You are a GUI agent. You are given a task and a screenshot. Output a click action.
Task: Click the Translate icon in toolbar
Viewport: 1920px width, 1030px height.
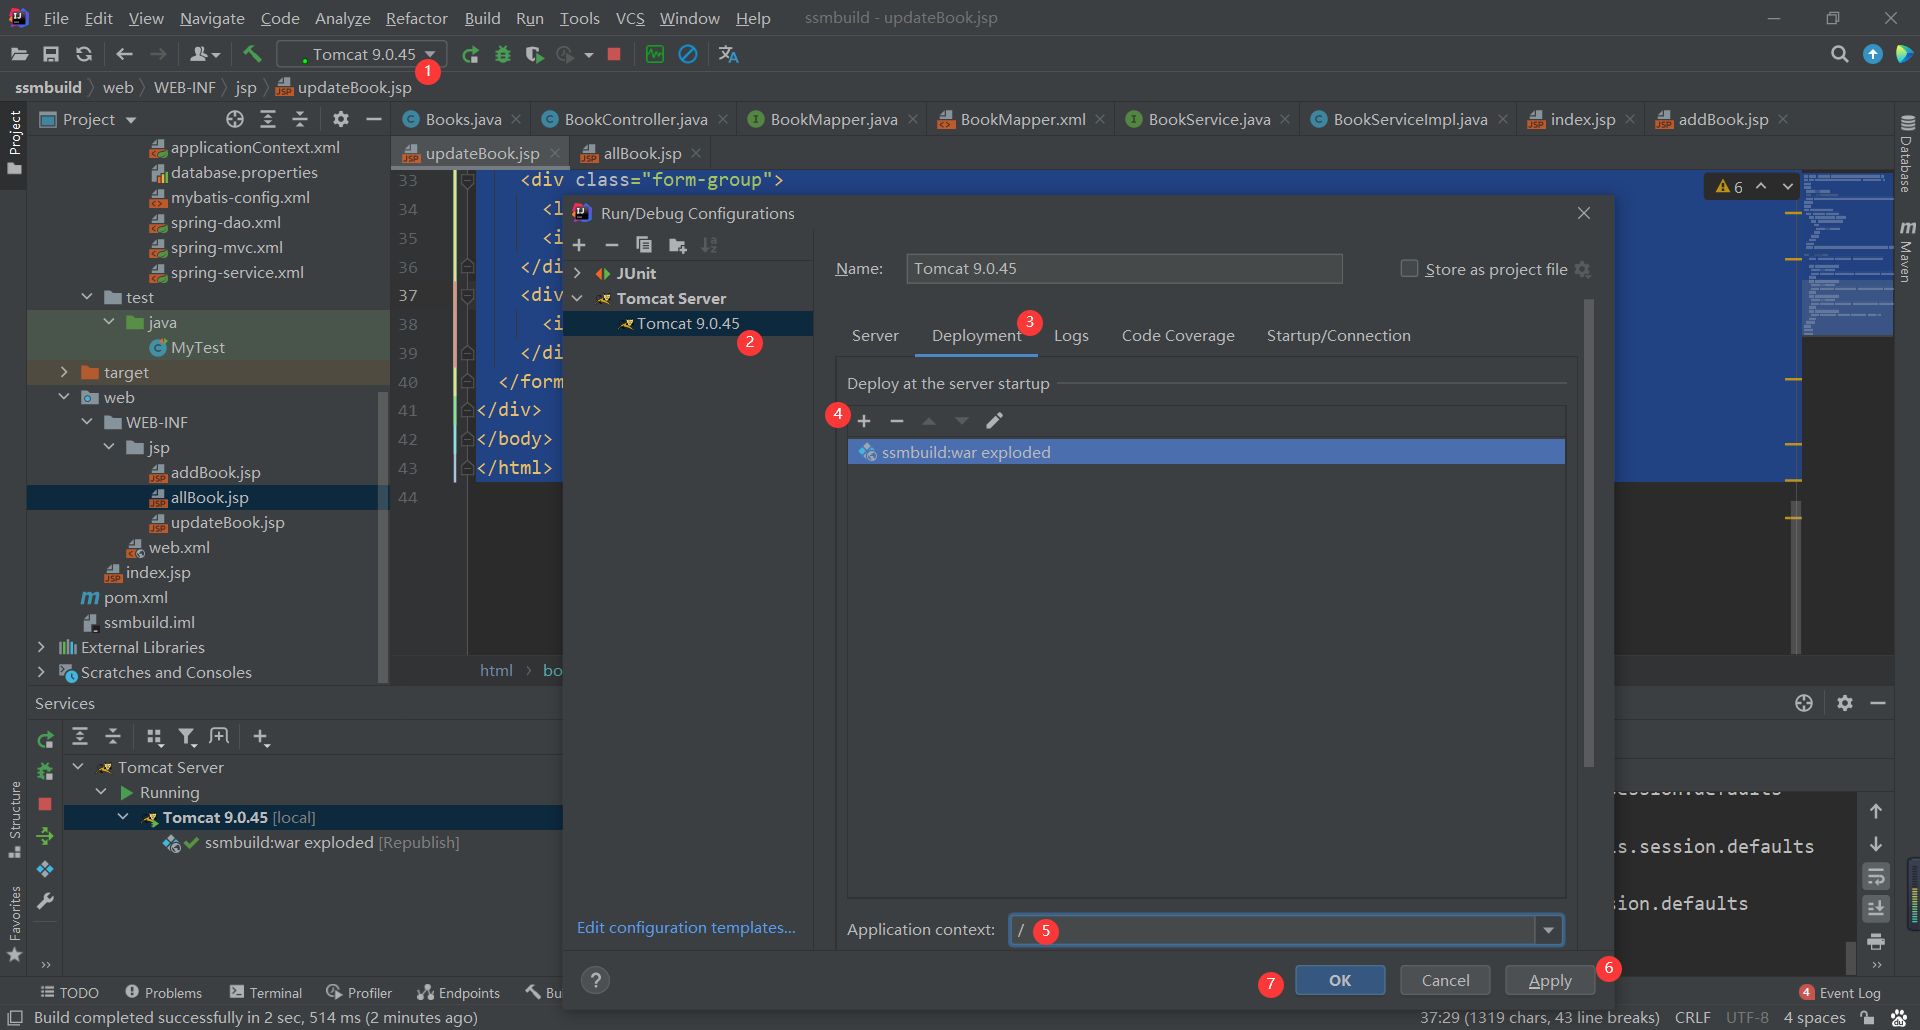[728, 54]
